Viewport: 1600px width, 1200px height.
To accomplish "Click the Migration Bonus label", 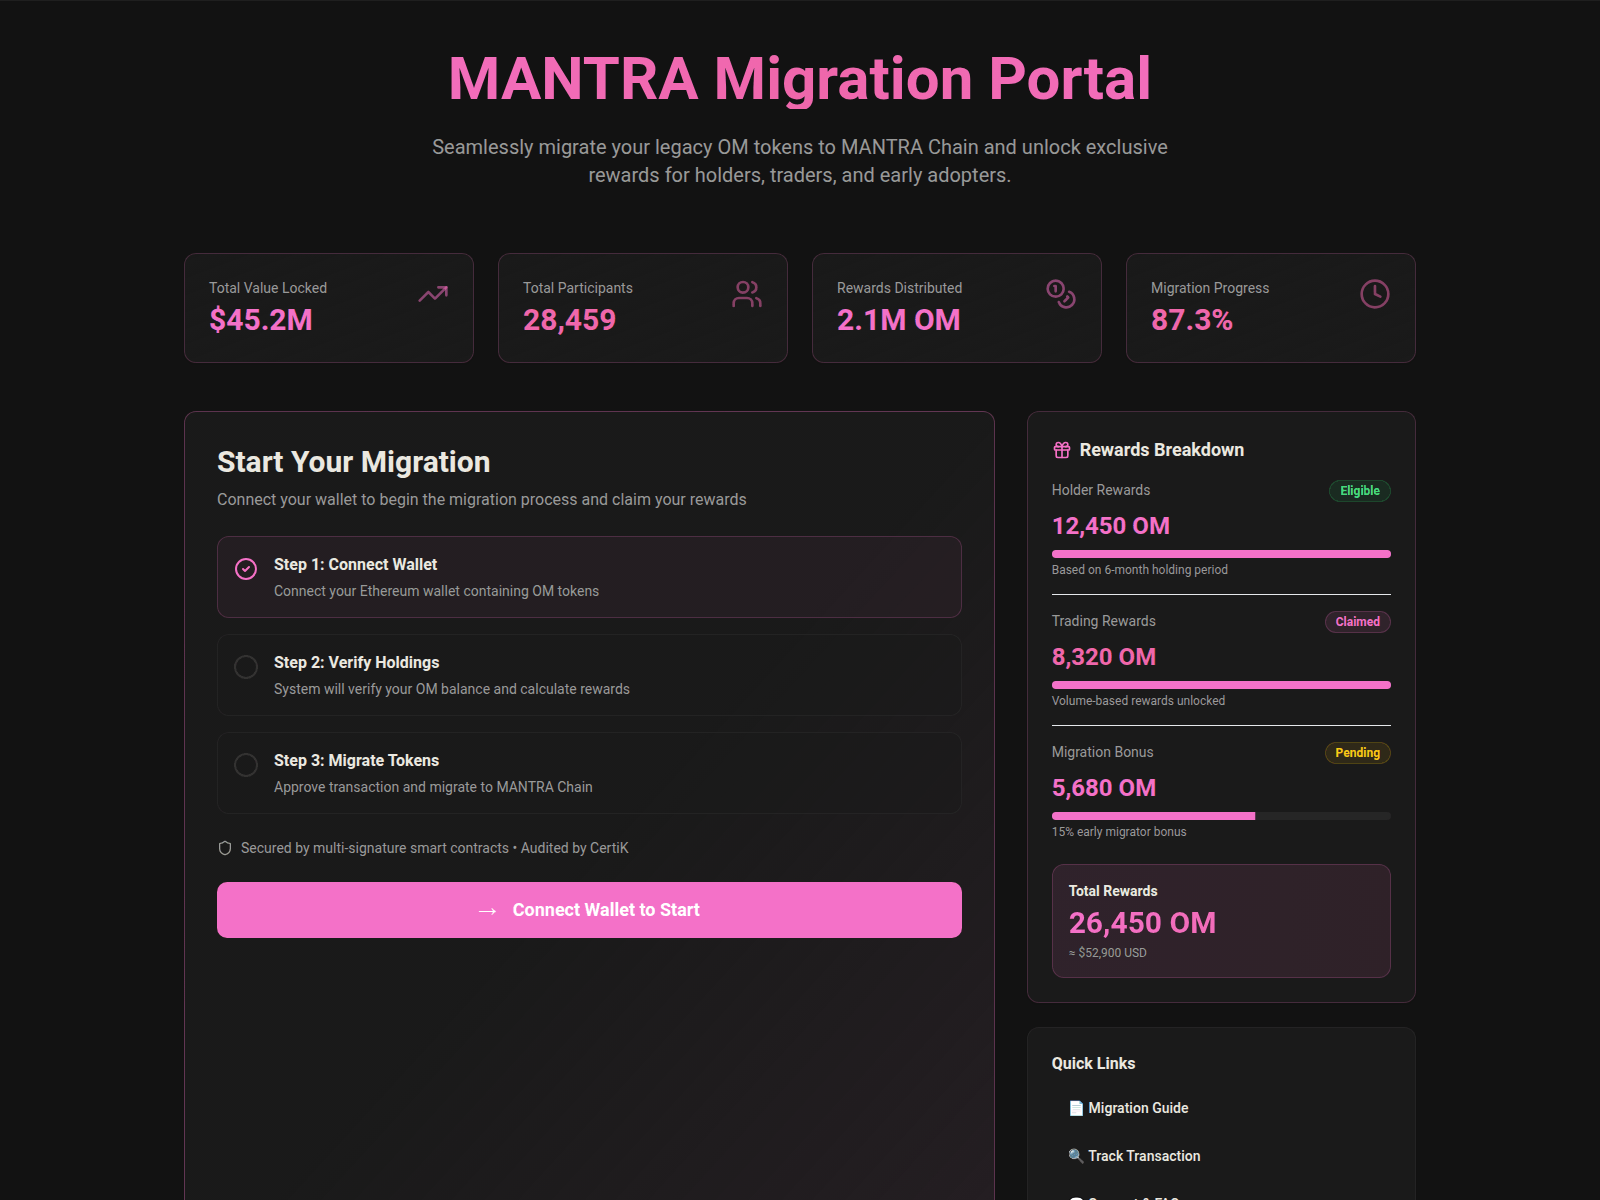I will pos(1102,752).
